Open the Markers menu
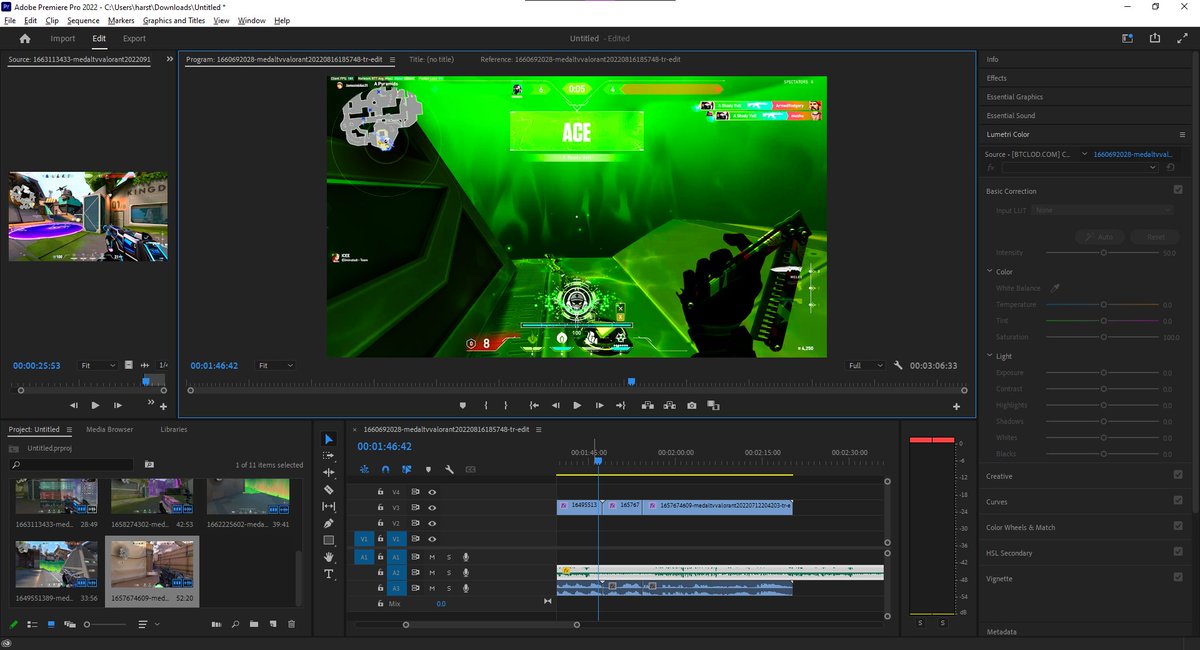1200x650 pixels. tap(121, 20)
